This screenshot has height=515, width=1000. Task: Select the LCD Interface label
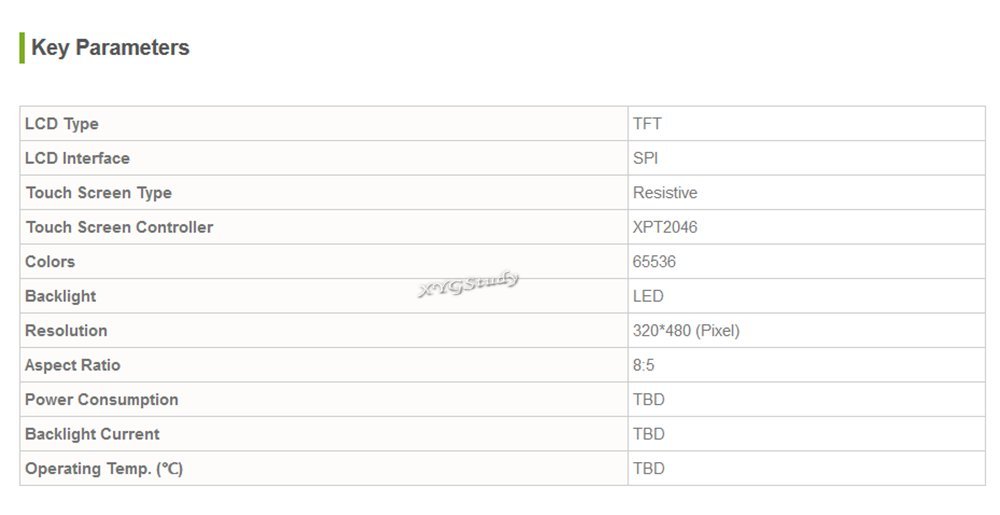(x=77, y=158)
